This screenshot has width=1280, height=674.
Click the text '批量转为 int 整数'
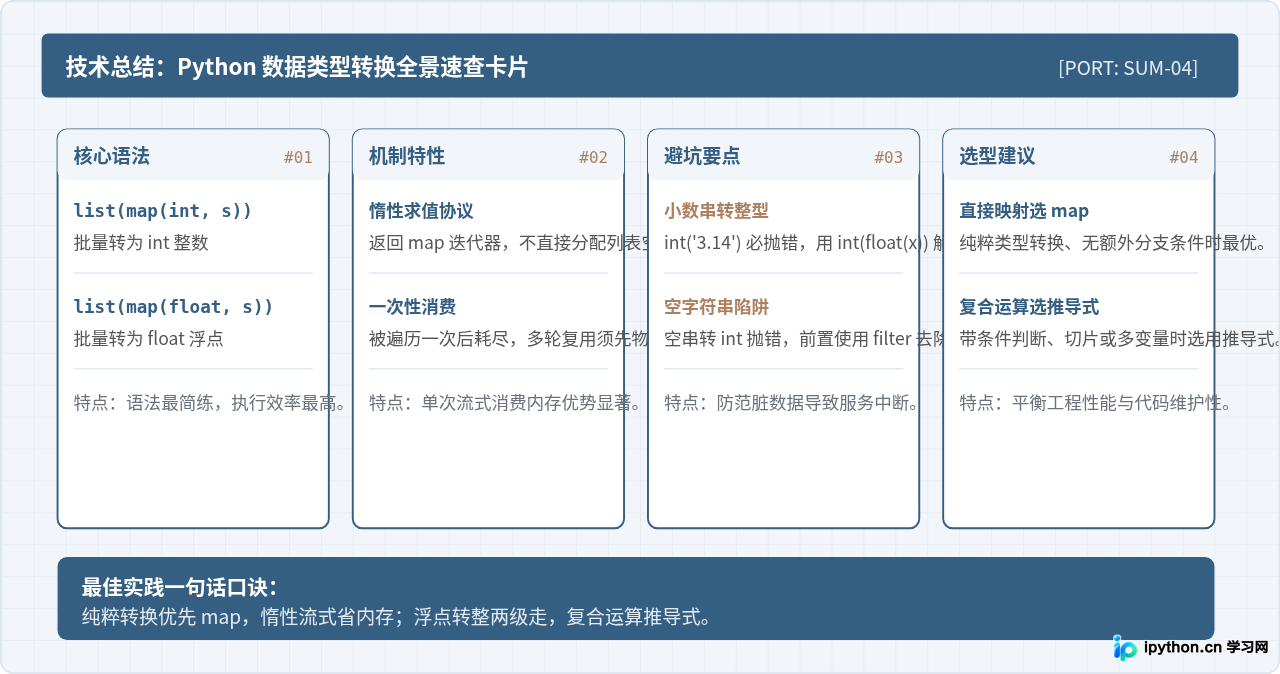point(141,243)
